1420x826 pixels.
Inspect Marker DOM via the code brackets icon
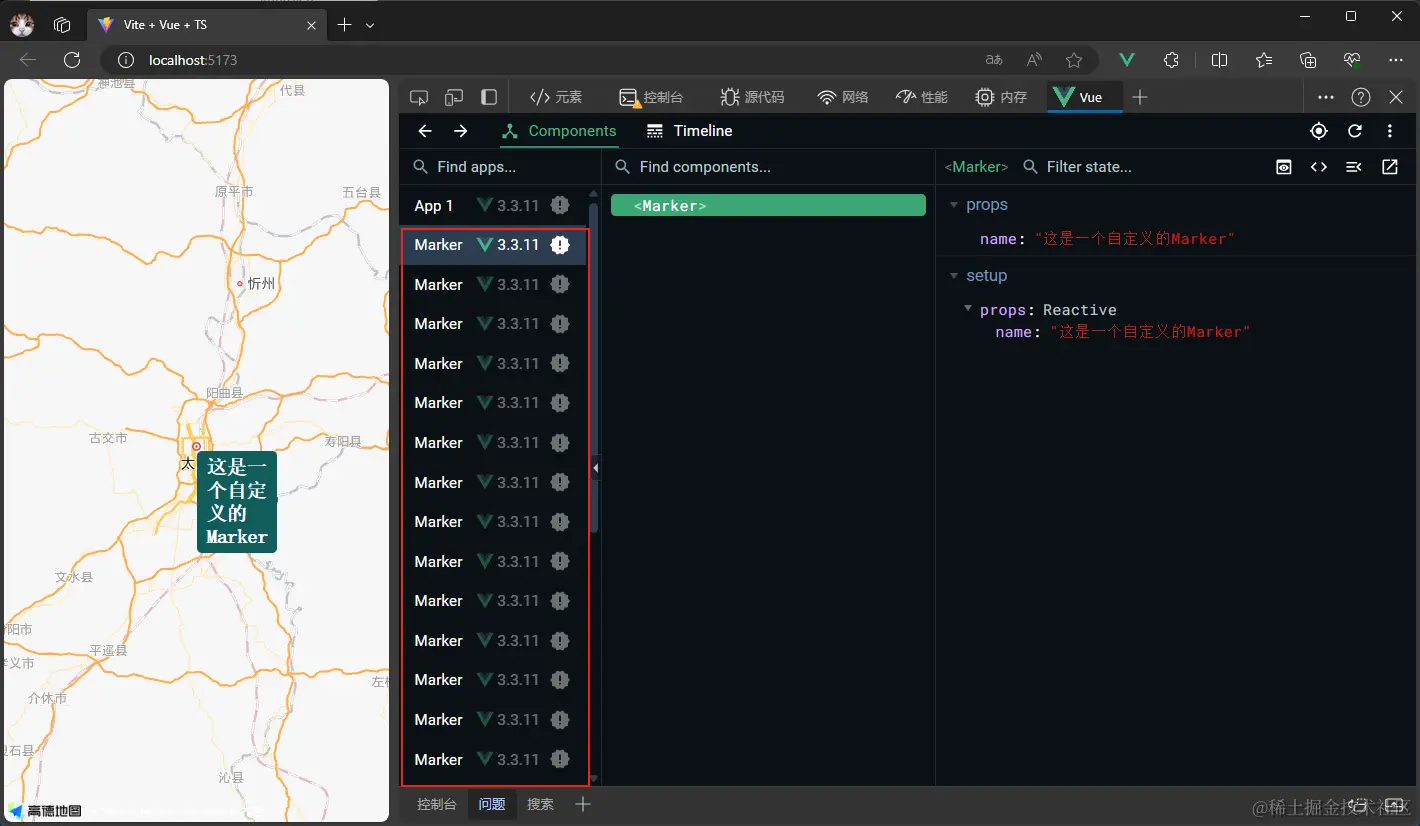(x=1319, y=167)
